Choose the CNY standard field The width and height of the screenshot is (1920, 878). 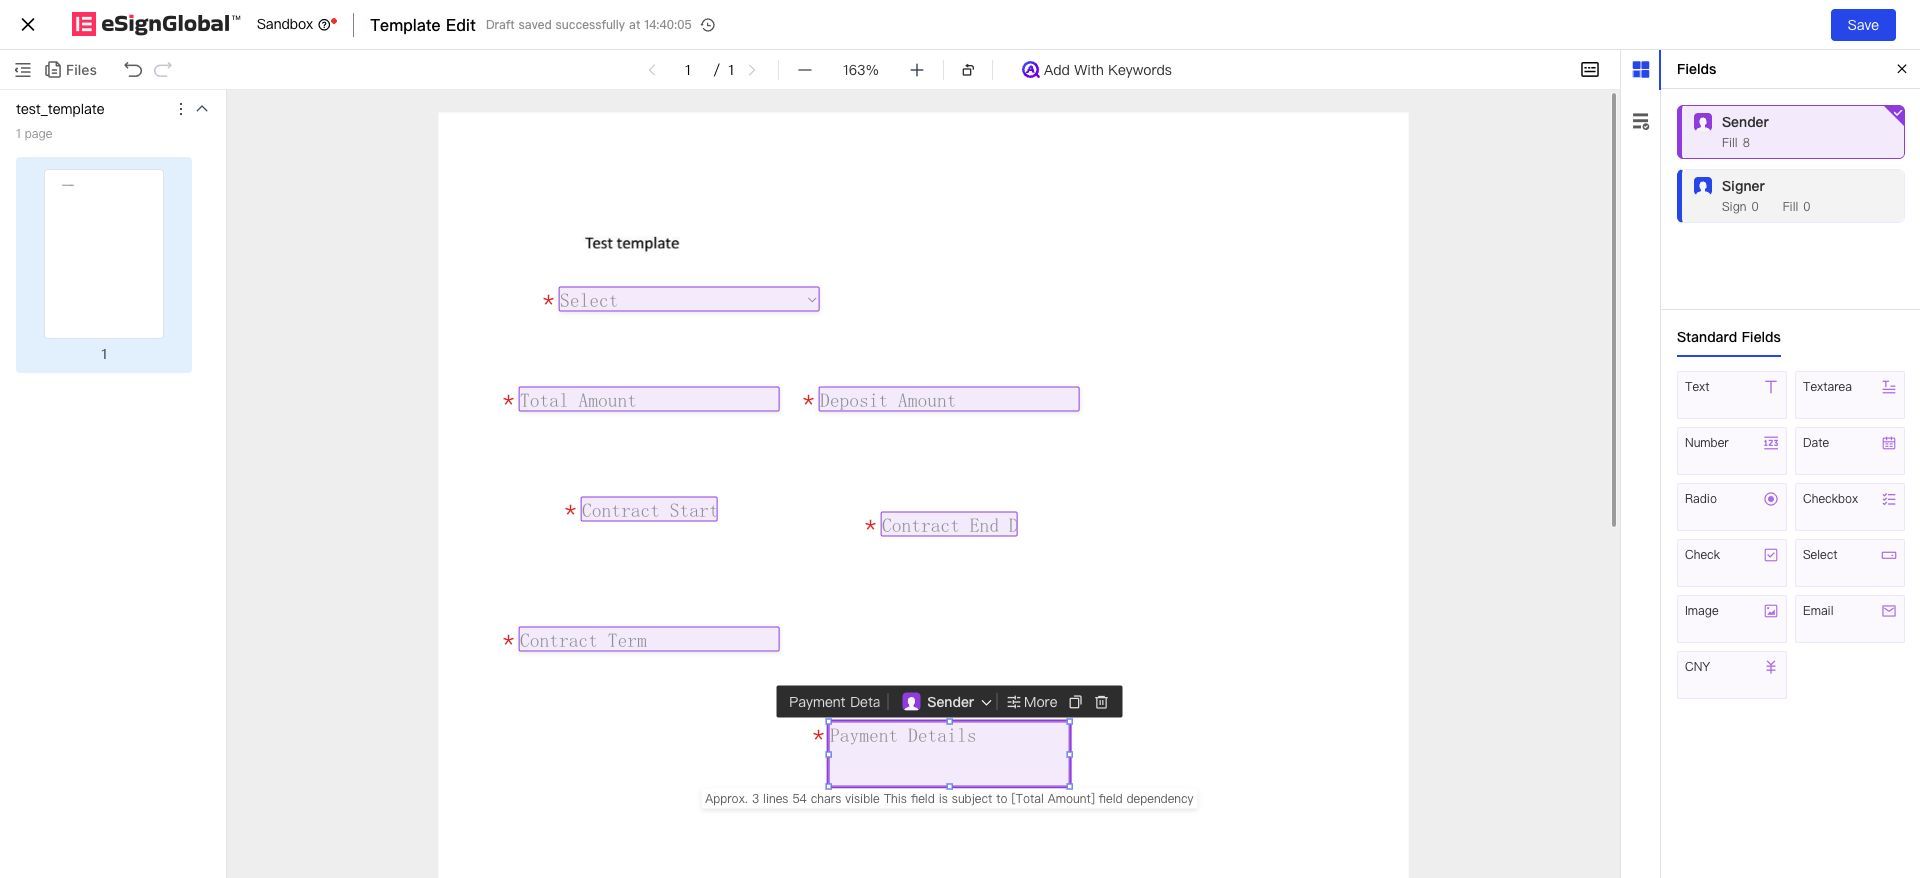[1732, 675]
